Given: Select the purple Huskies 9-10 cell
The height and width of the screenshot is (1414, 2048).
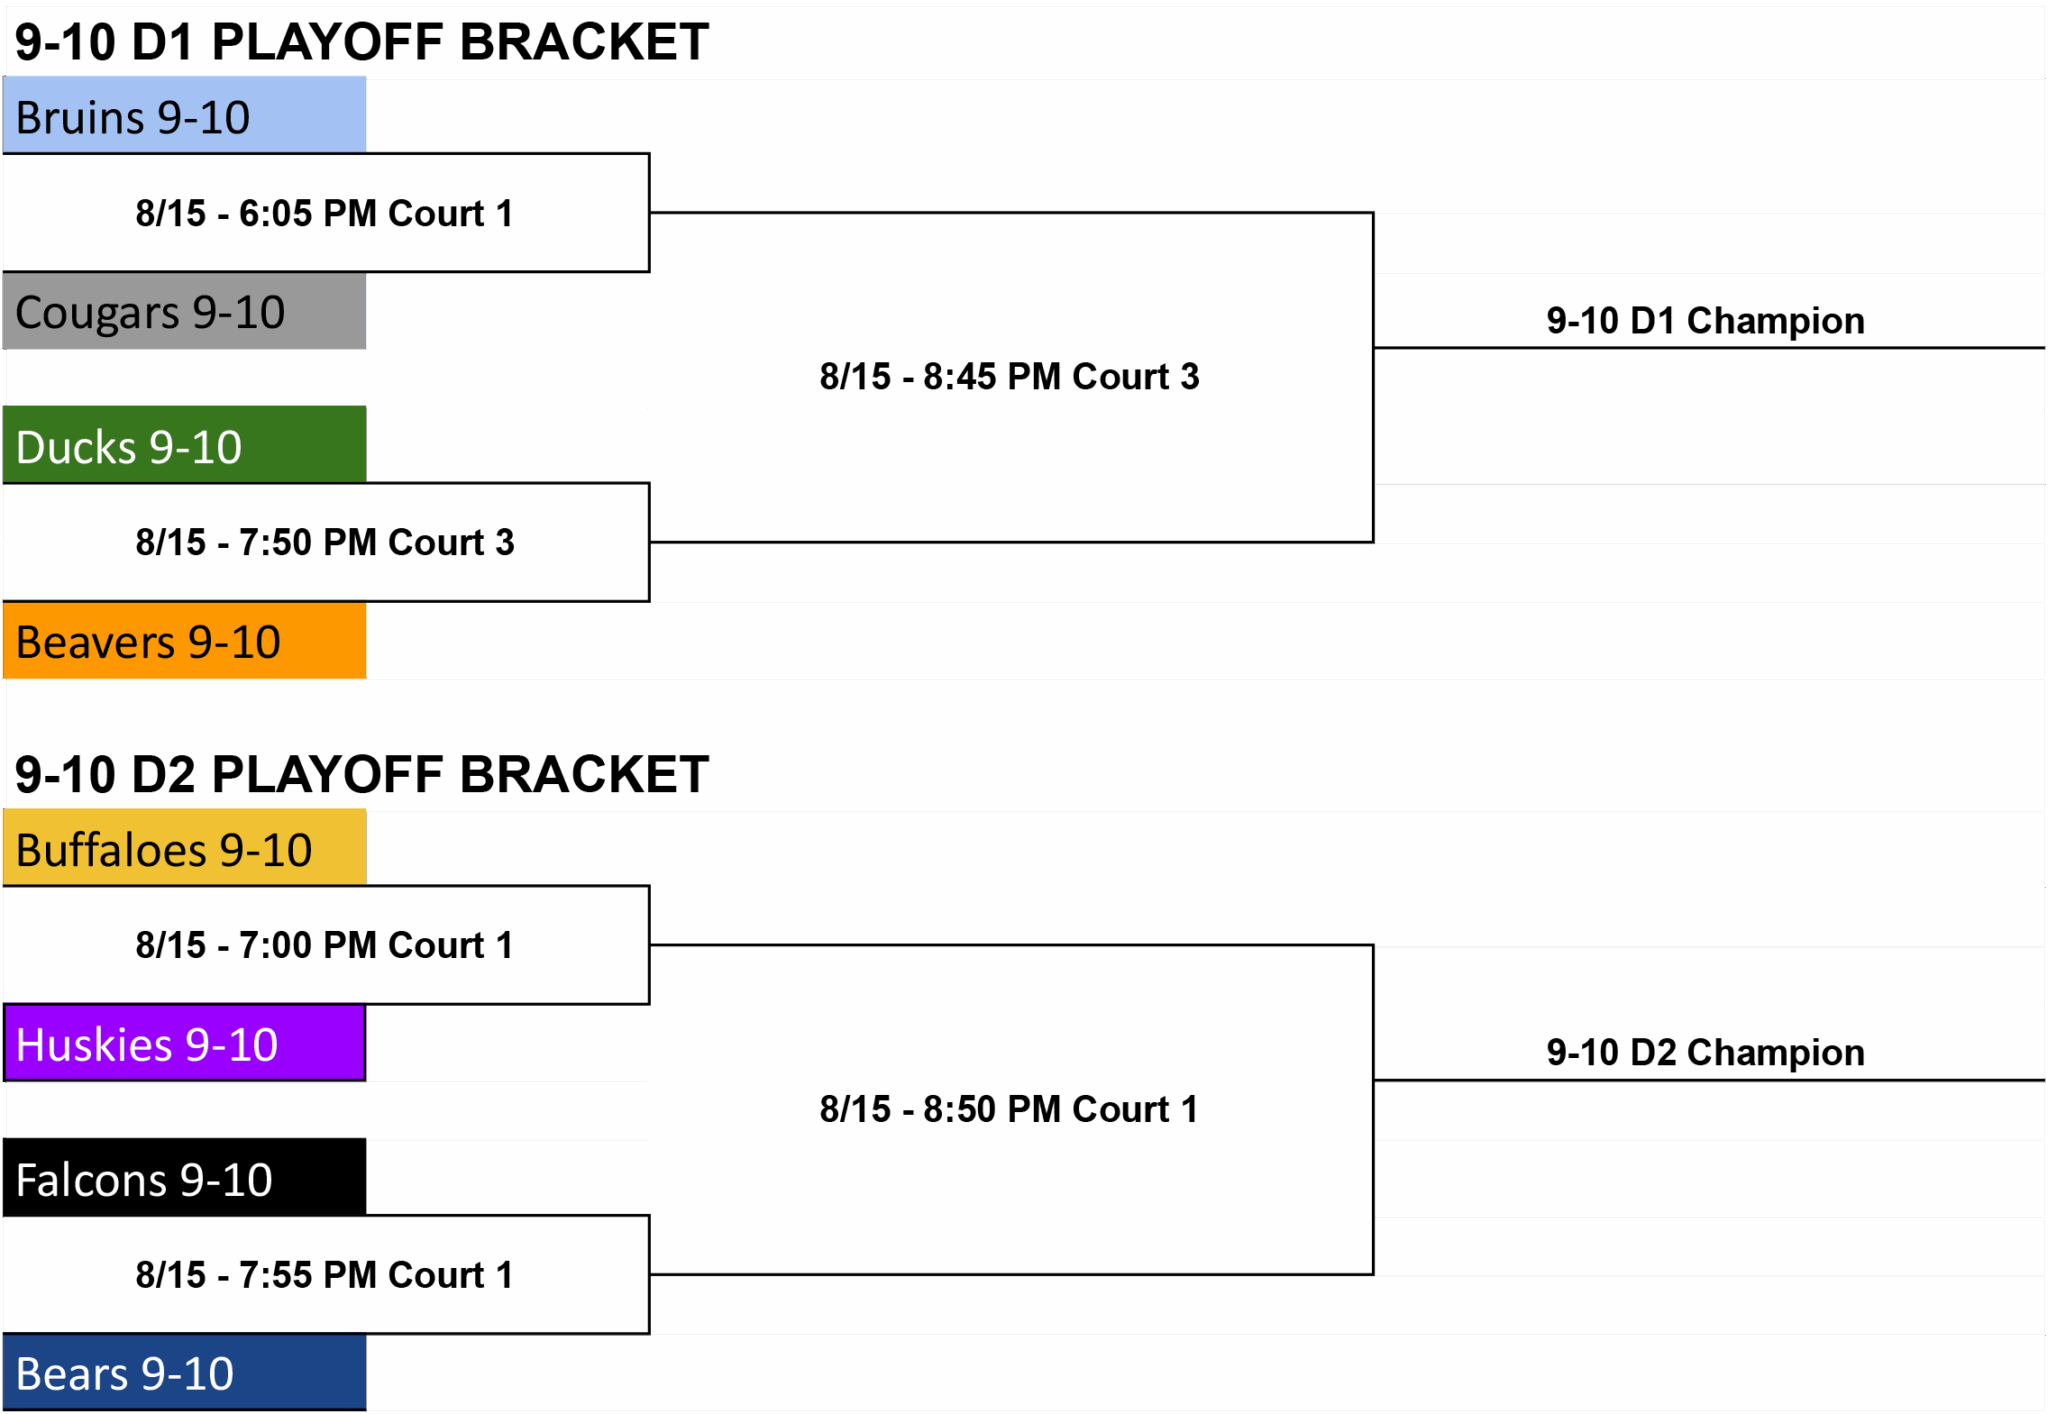Looking at the screenshot, I should pyautogui.click(x=184, y=1043).
